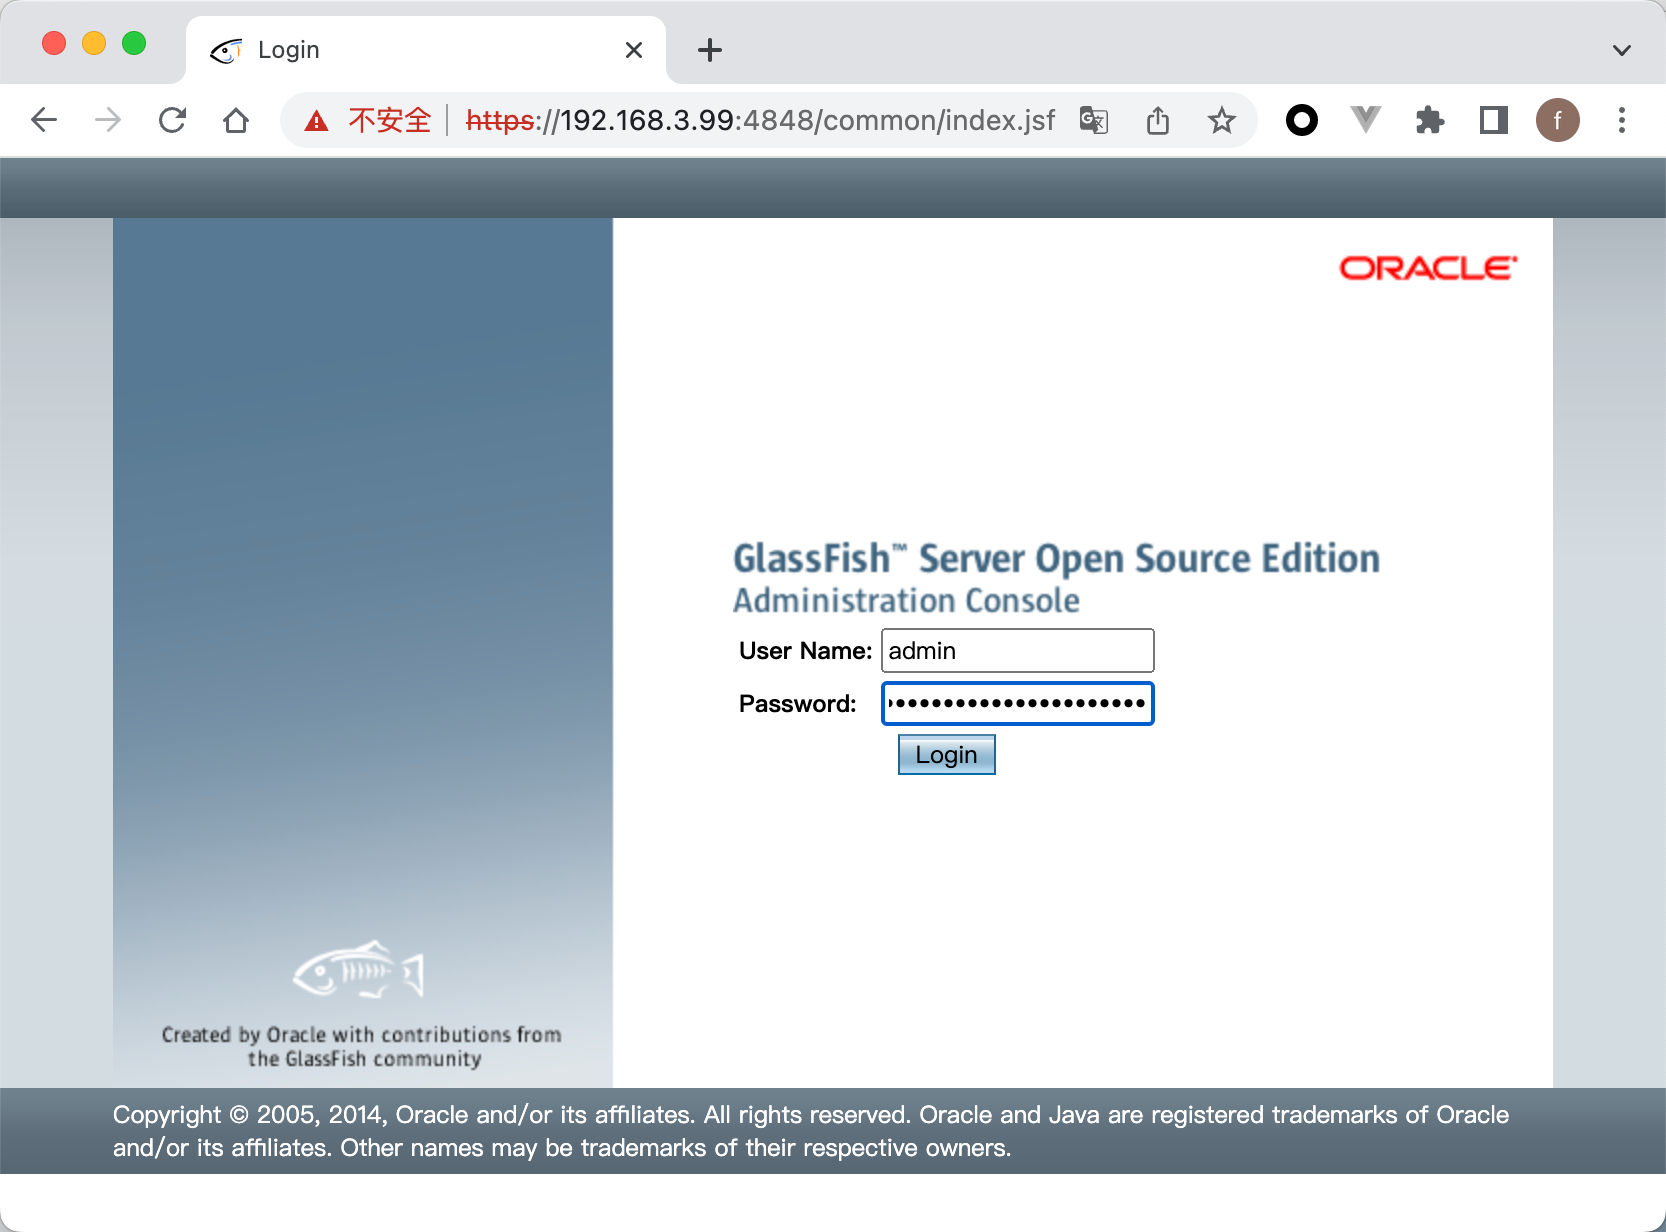Image resolution: width=1666 pixels, height=1232 pixels.
Task: Click the browser back arrow
Action: (44, 121)
